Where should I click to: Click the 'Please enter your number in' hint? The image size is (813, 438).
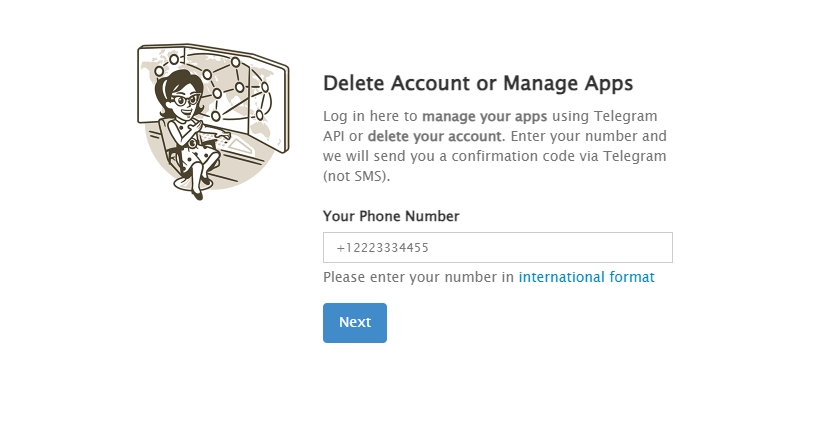pos(418,277)
